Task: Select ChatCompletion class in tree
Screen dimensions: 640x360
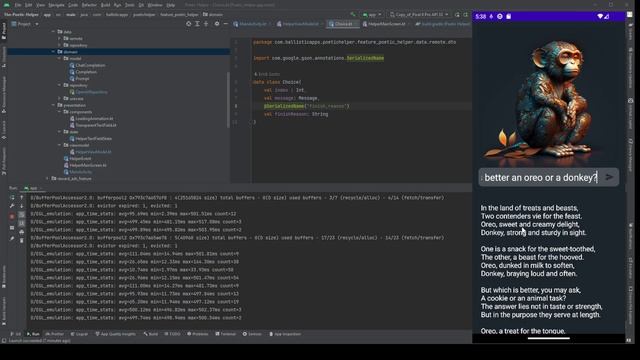Action: click(87, 65)
